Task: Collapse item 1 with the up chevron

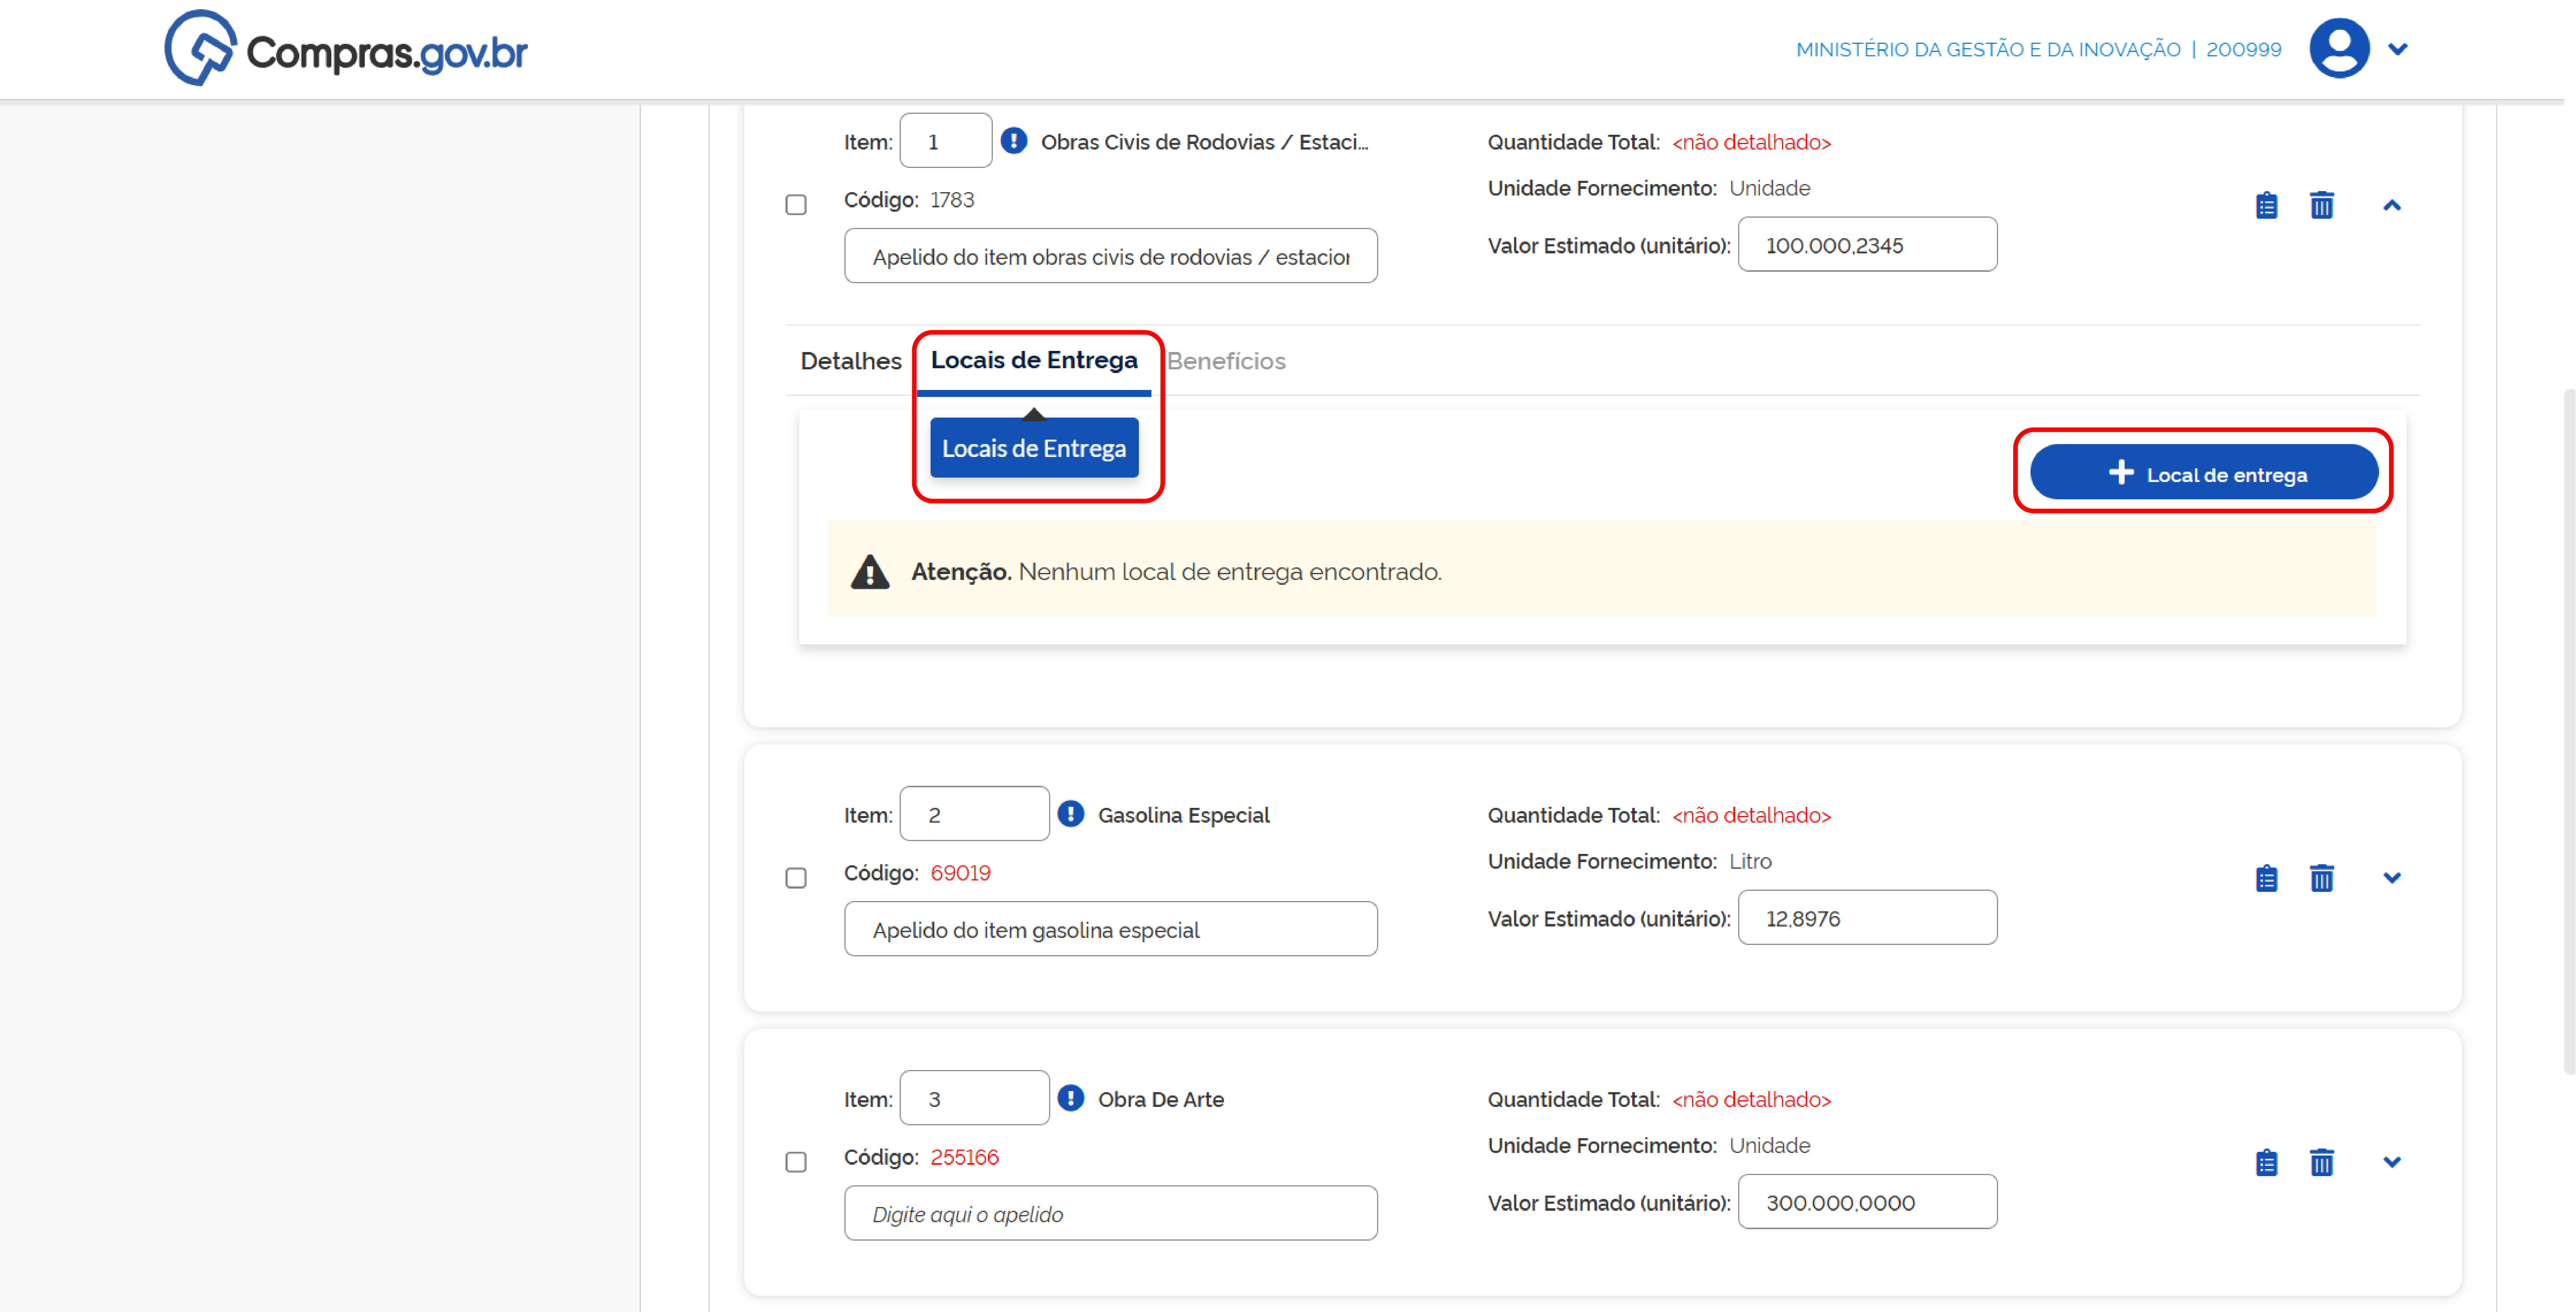Action: coord(2392,205)
